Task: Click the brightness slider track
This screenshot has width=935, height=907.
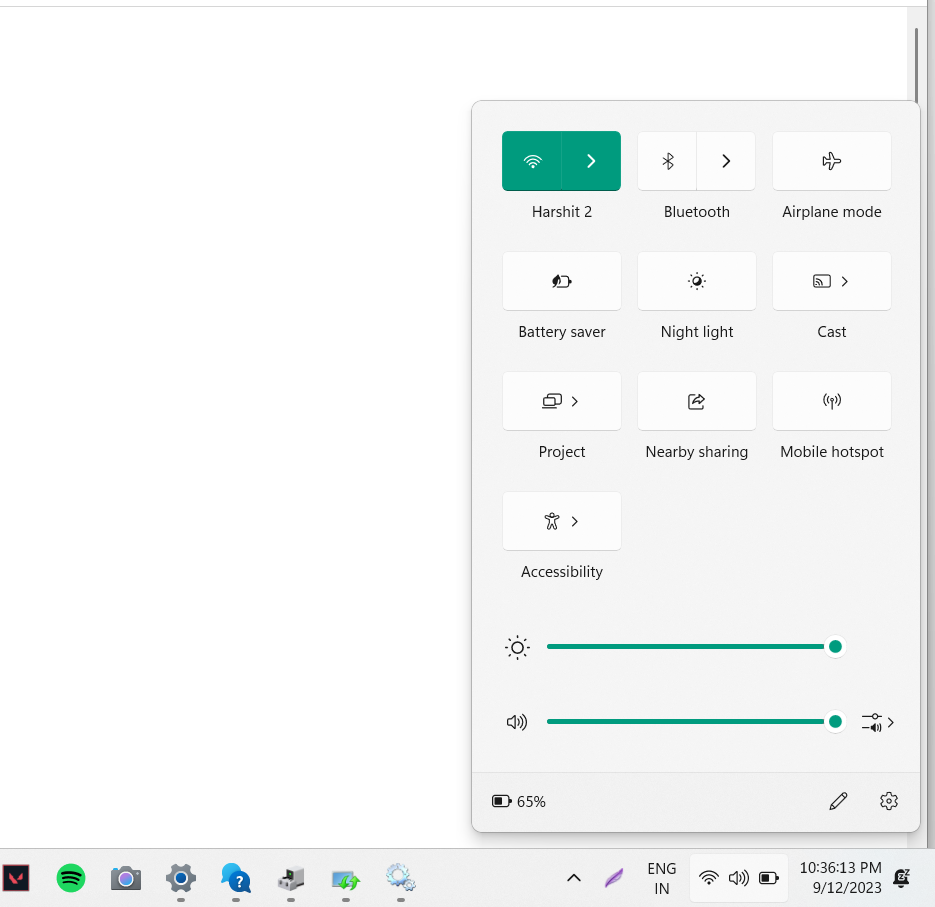Action: [x=690, y=647]
